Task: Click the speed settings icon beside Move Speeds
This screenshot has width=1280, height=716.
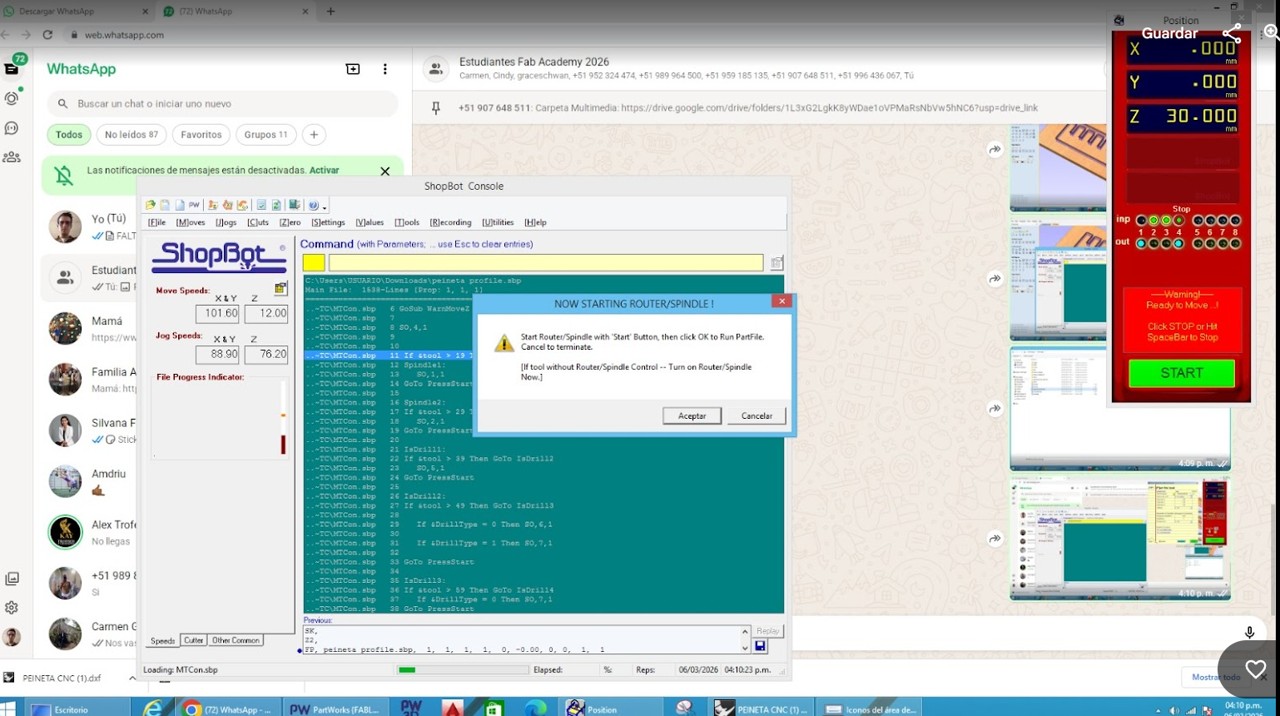Action: click(x=281, y=289)
